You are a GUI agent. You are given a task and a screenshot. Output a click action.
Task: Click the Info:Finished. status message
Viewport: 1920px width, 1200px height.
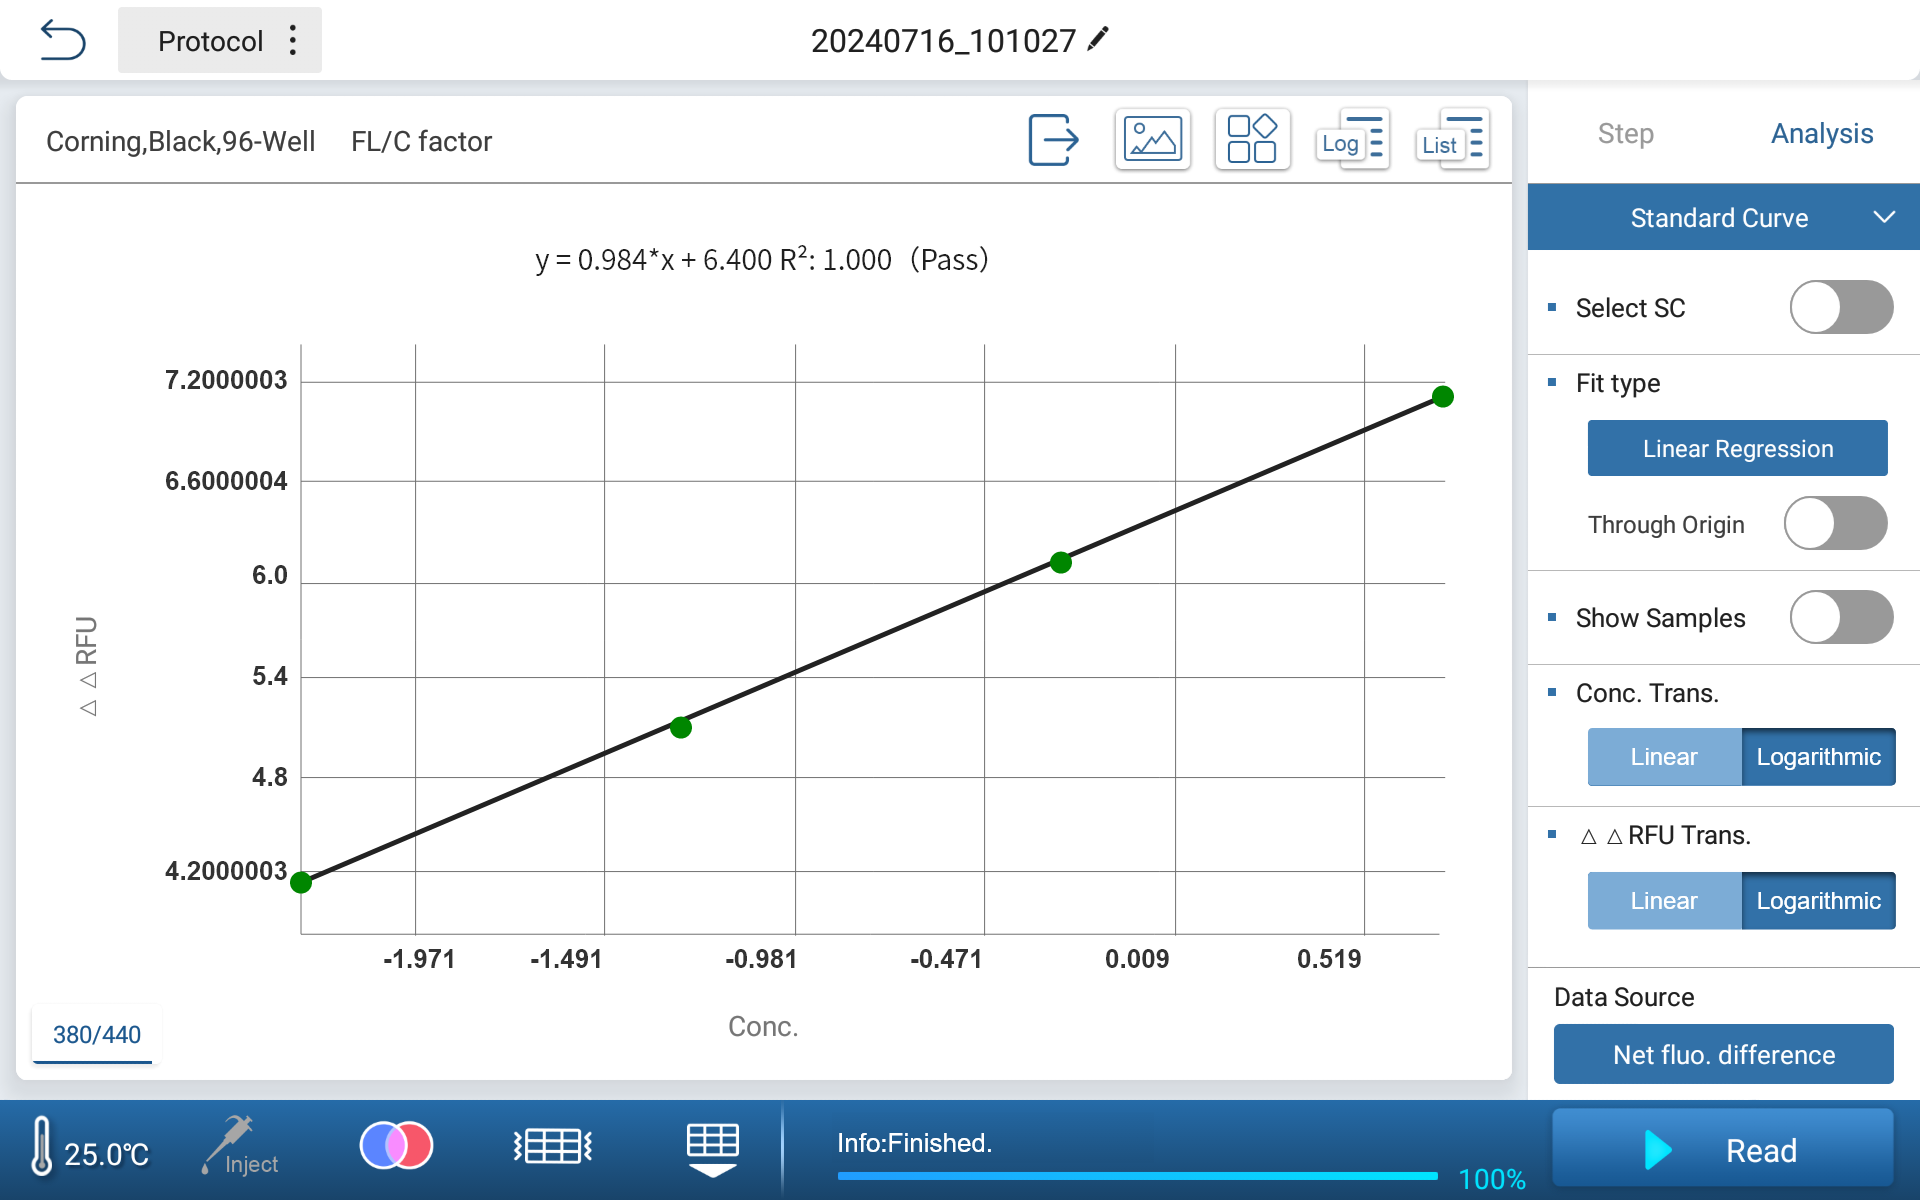pyautogui.click(x=914, y=1142)
